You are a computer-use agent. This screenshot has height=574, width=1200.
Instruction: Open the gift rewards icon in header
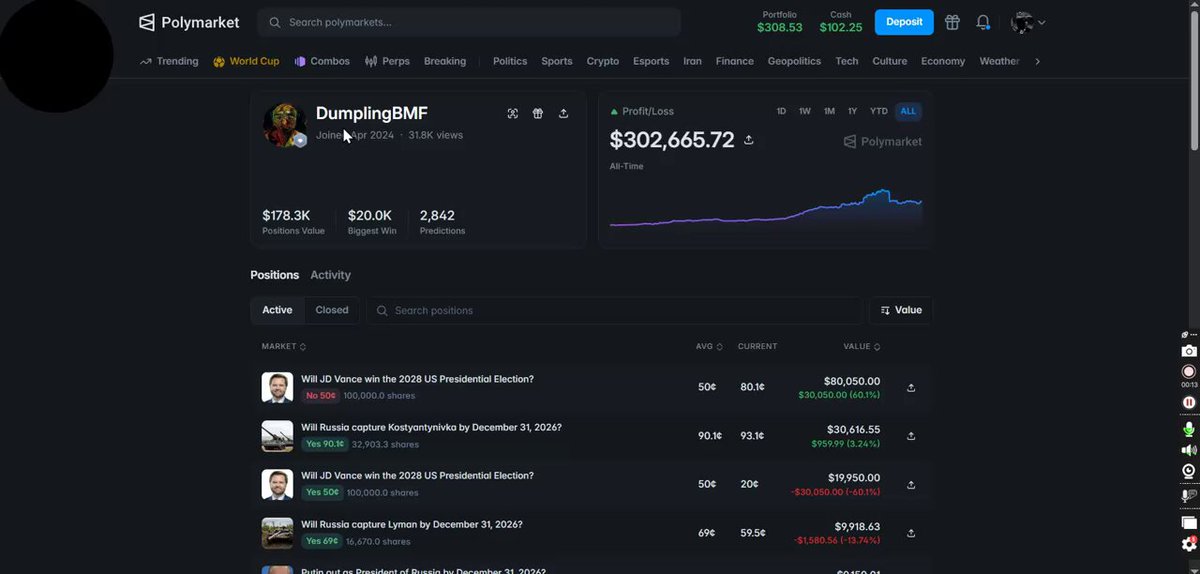pyautogui.click(x=952, y=22)
